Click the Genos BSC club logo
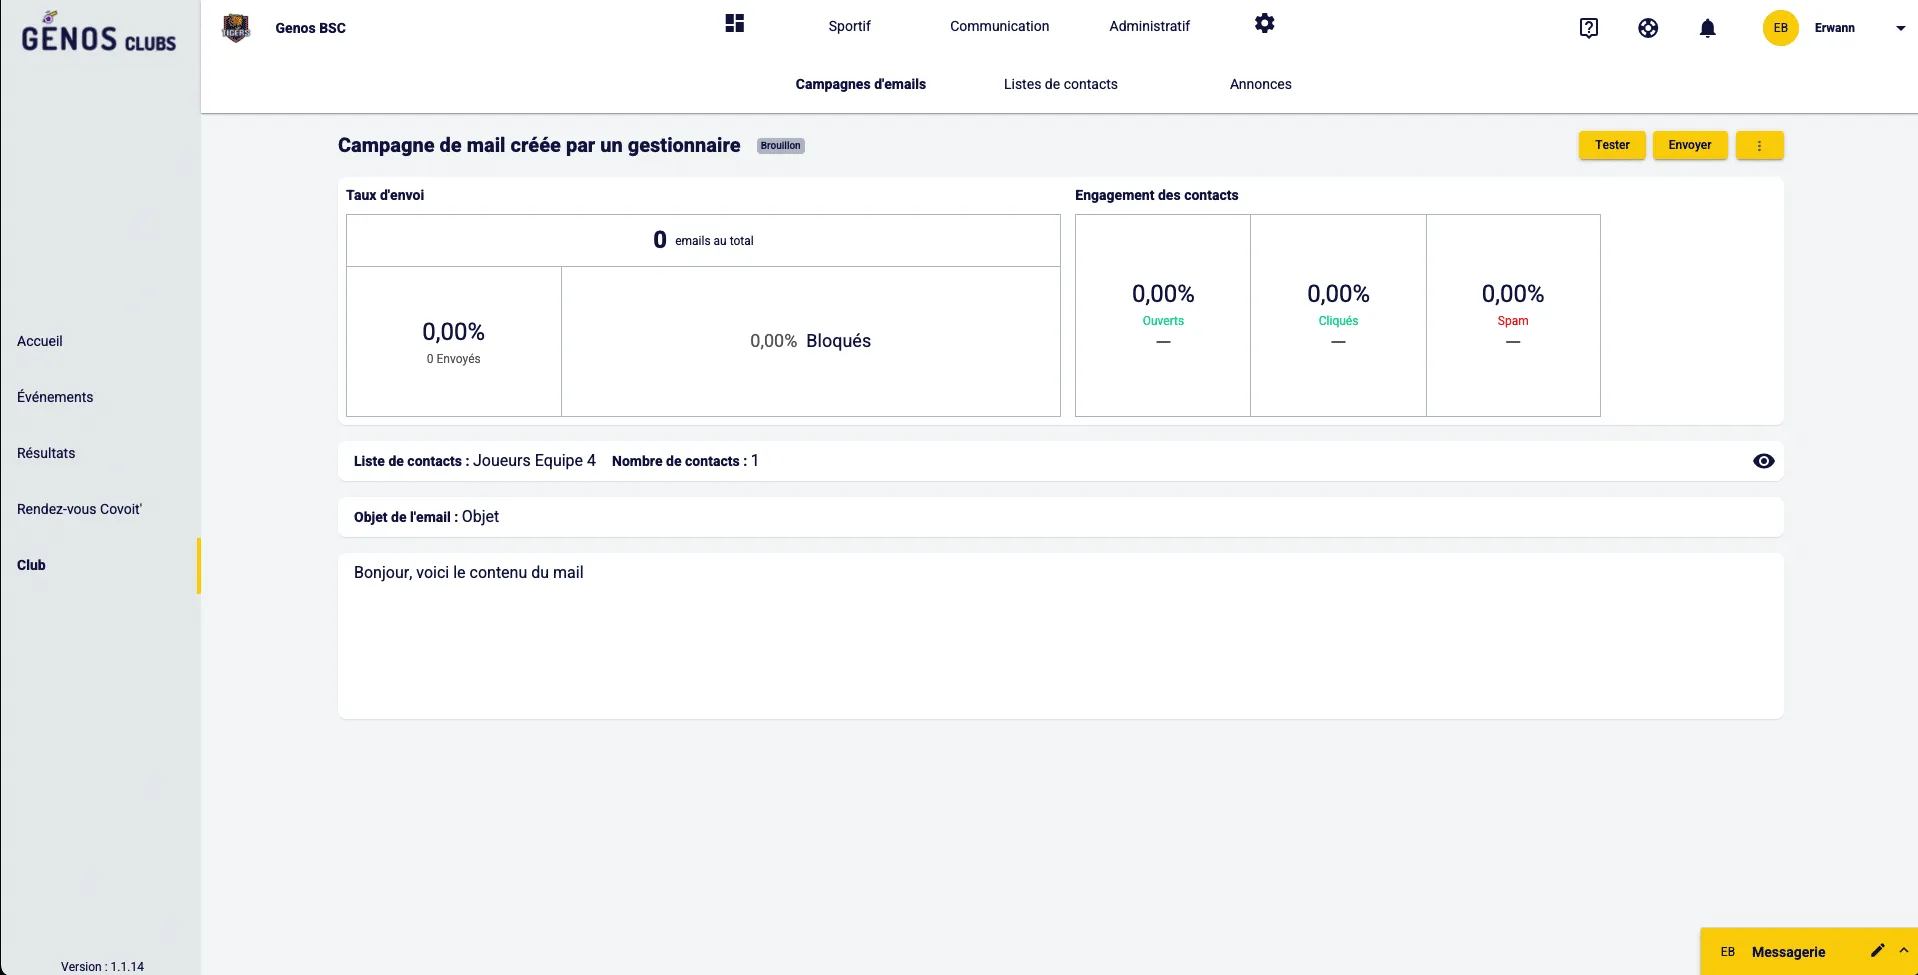This screenshot has height=975, width=1918. pyautogui.click(x=236, y=28)
